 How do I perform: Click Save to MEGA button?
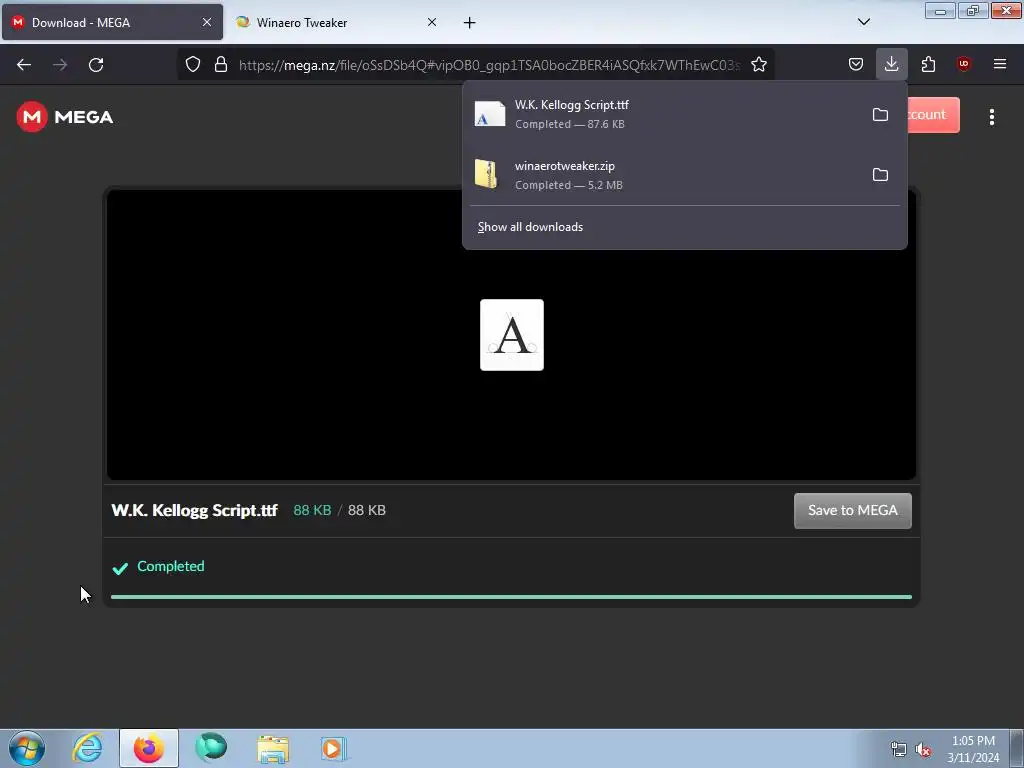pos(852,511)
